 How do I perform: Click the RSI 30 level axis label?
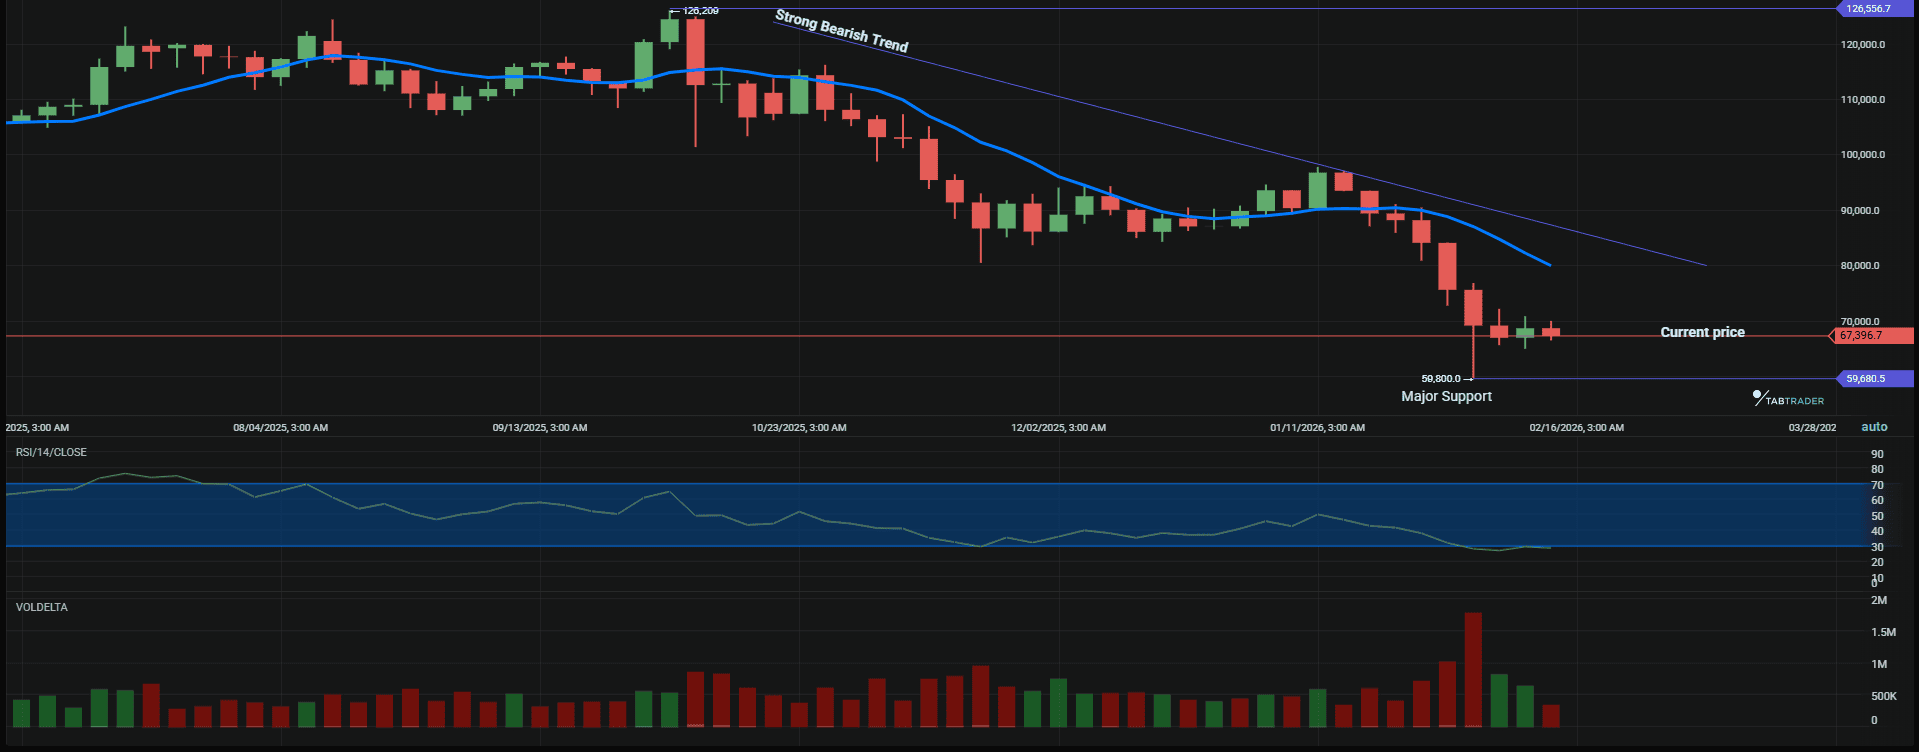pyautogui.click(x=1877, y=547)
